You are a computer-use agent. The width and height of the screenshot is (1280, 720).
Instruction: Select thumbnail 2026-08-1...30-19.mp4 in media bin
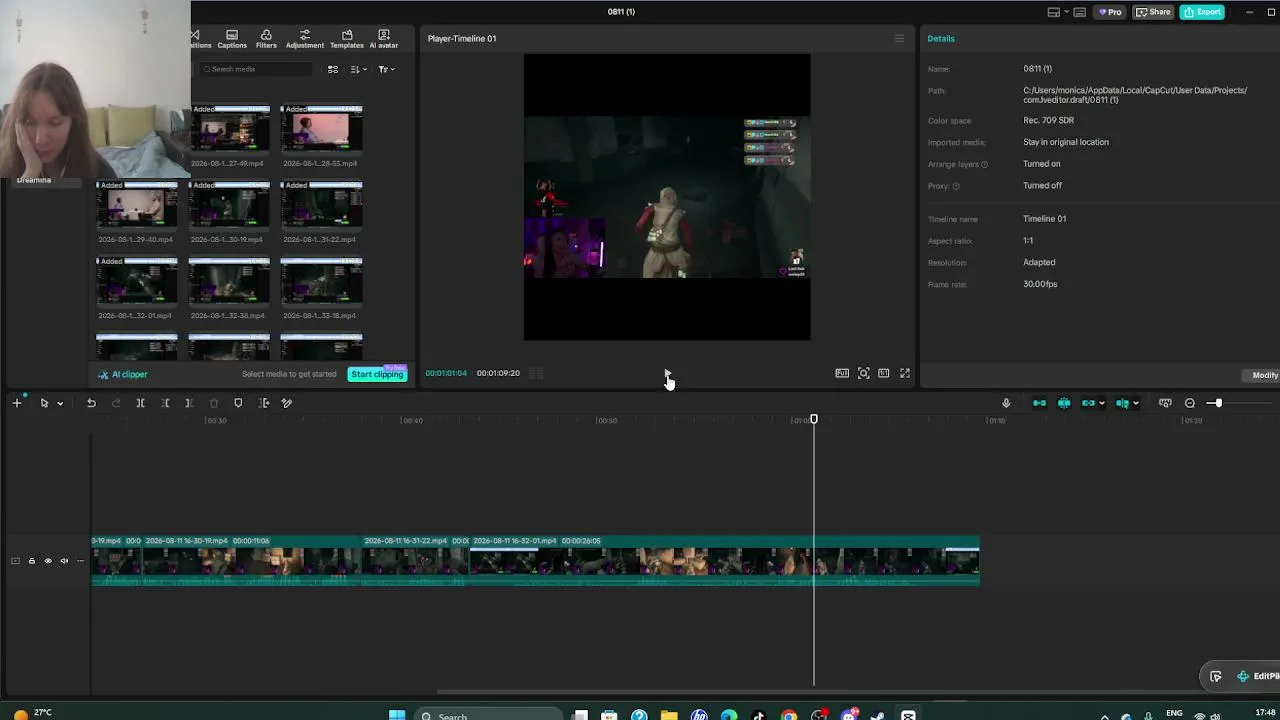[x=229, y=205]
